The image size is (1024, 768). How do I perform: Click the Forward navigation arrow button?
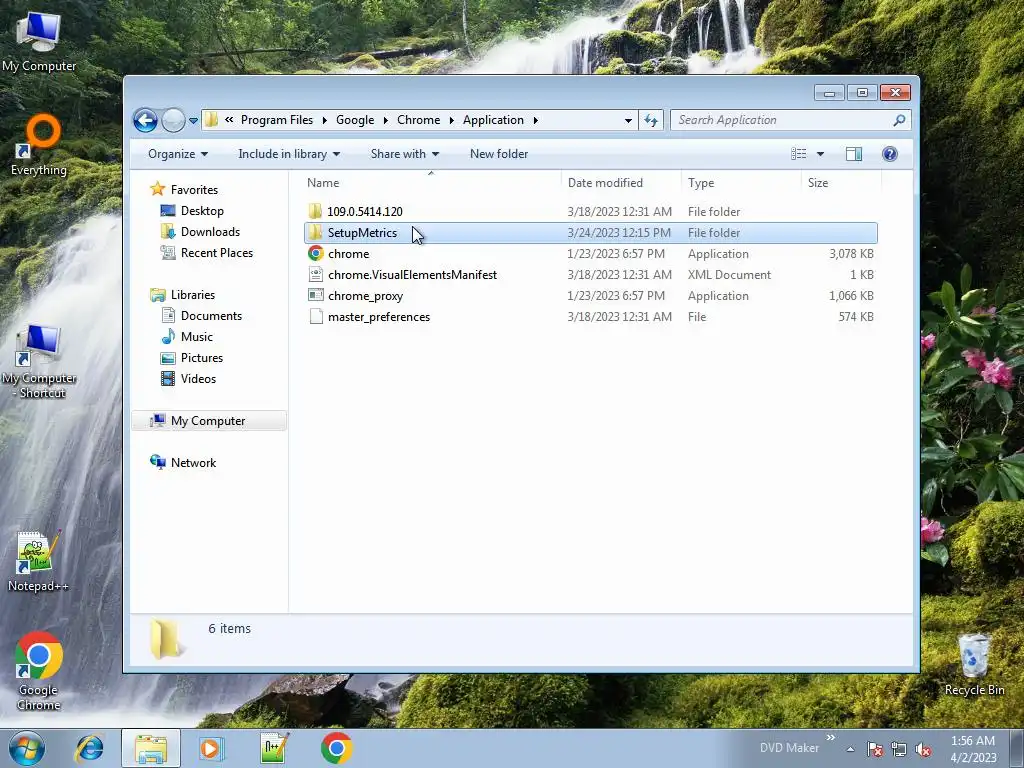[173, 120]
